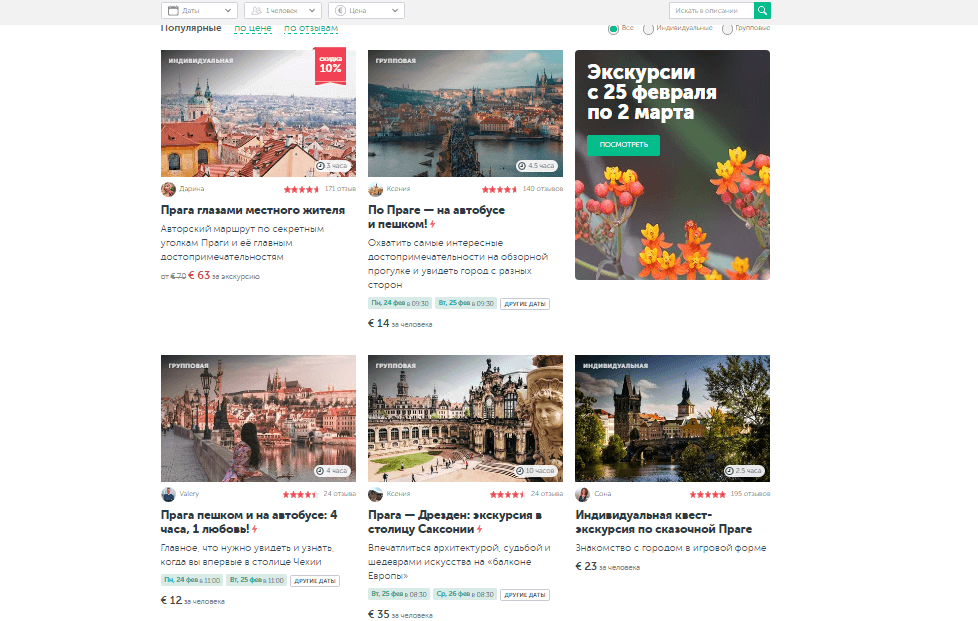Click the 10 часов duration badge
Image resolution: width=978 pixels, height=621 pixels.
tap(537, 470)
